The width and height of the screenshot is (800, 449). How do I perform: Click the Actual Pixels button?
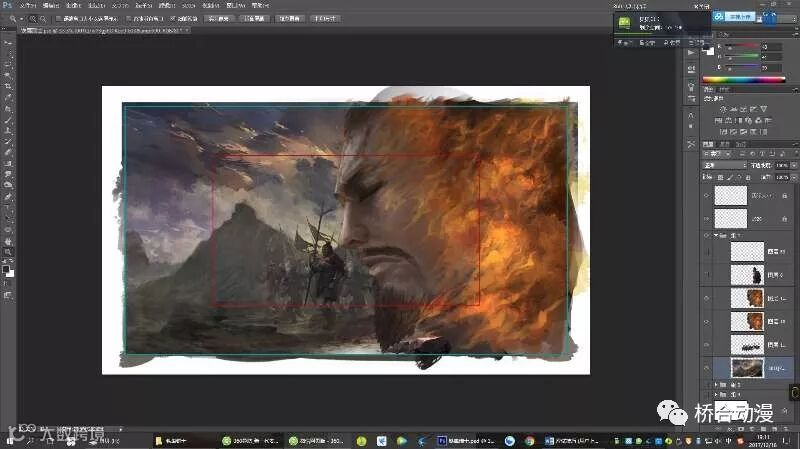pyautogui.click(x=218, y=19)
